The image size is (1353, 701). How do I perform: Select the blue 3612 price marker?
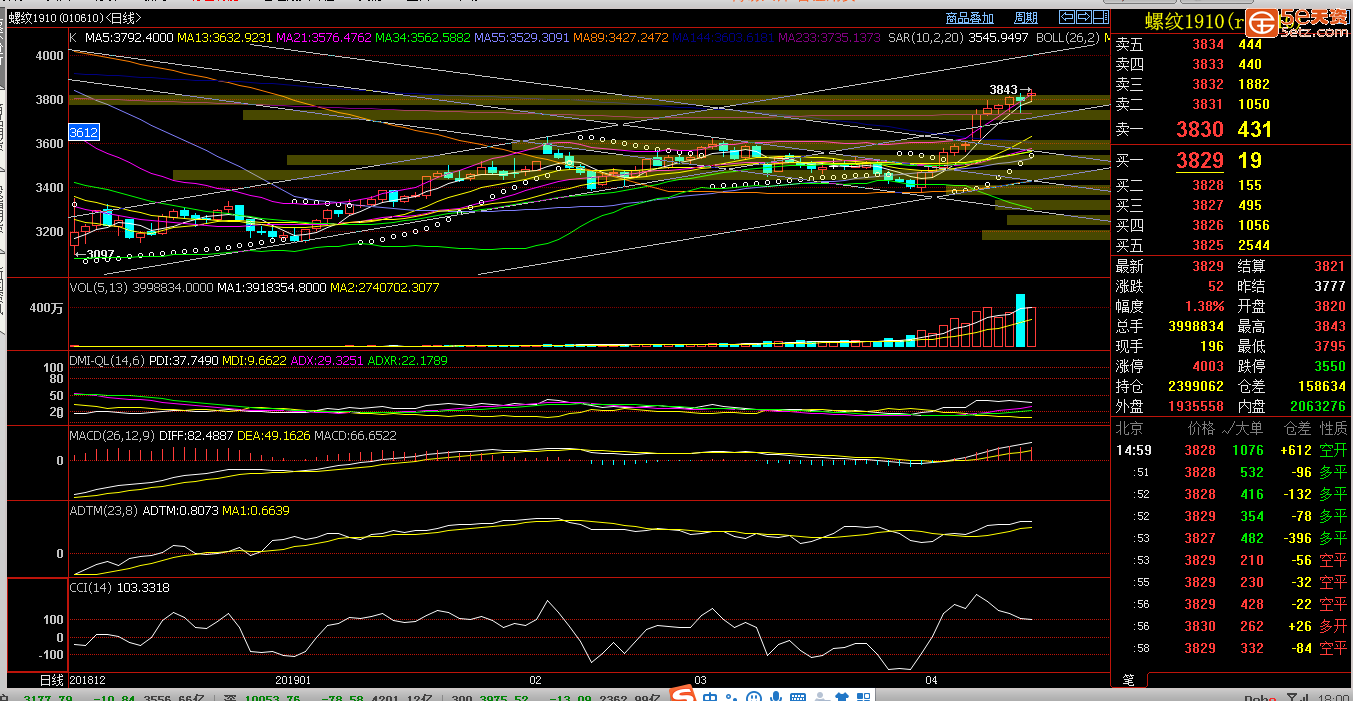click(x=83, y=132)
